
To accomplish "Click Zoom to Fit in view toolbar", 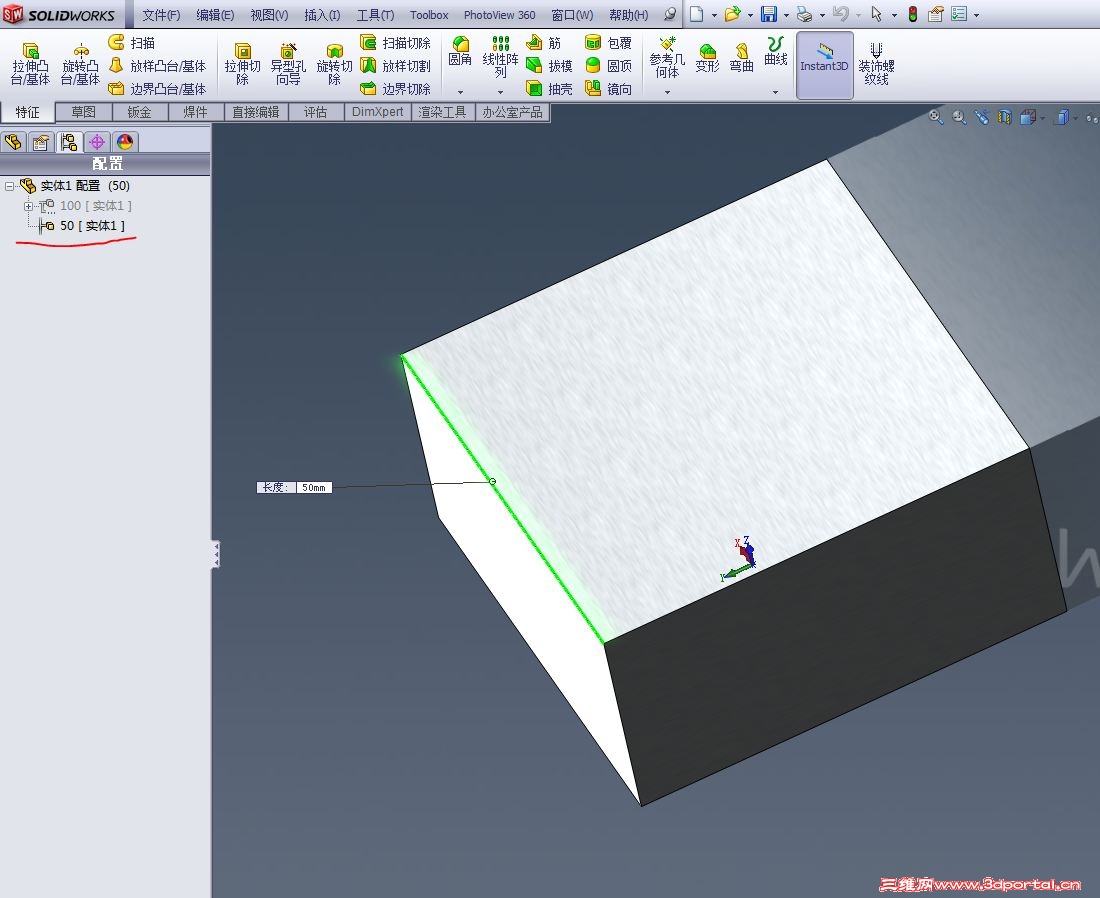I will (x=935, y=117).
